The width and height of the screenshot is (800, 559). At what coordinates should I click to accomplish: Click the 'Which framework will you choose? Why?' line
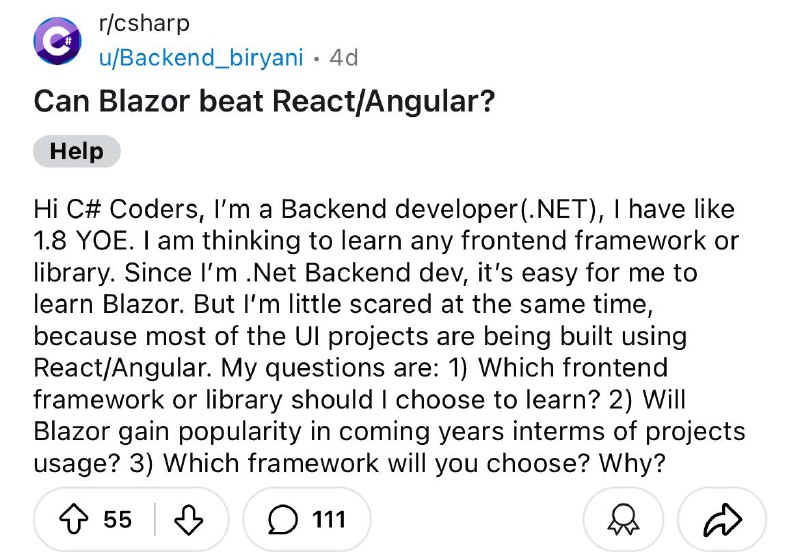point(414,463)
